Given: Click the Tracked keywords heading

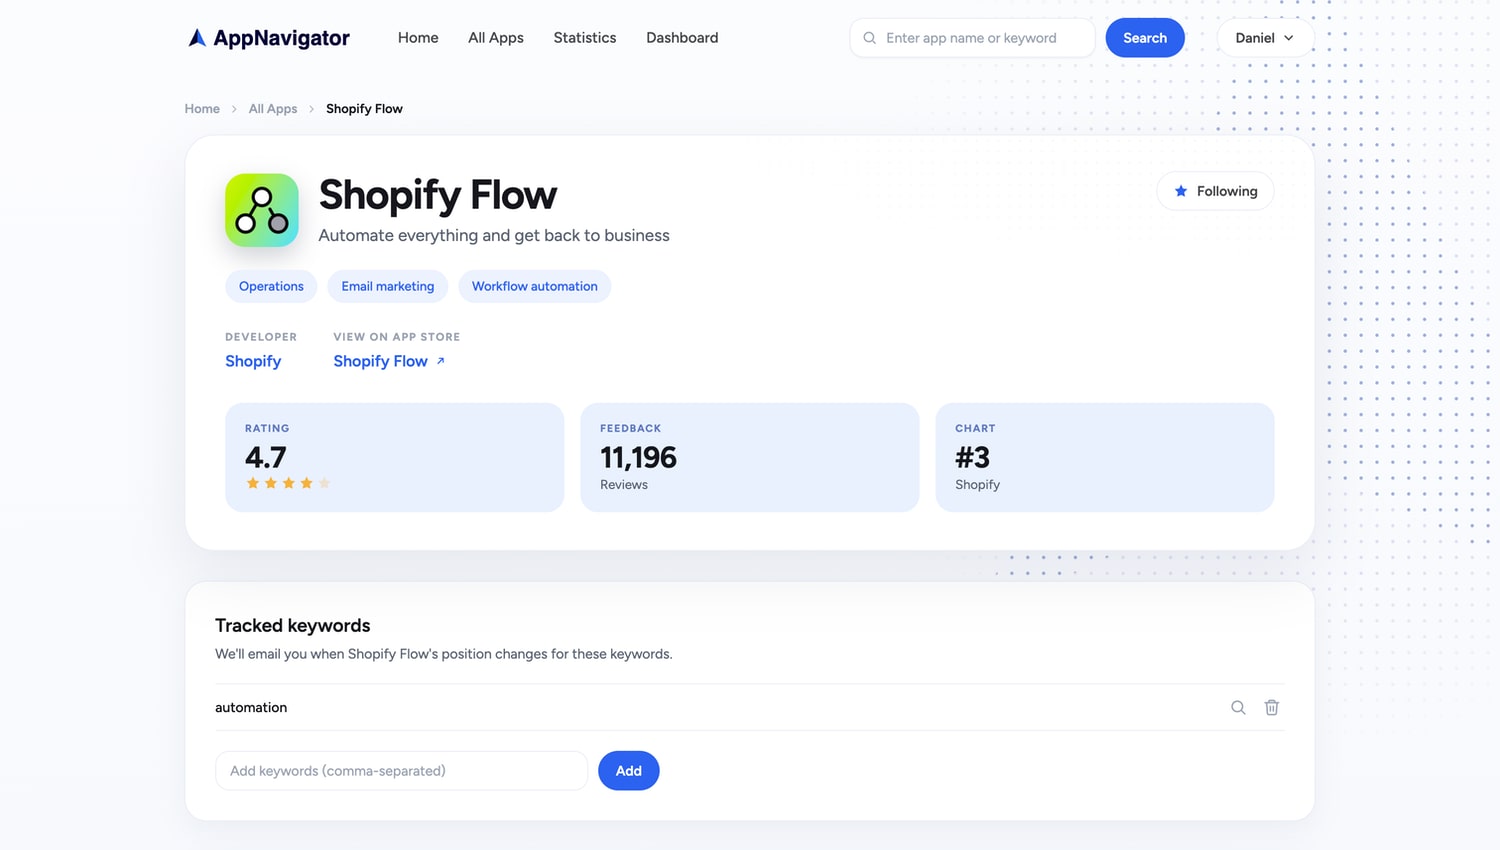Looking at the screenshot, I should [292, 625].
